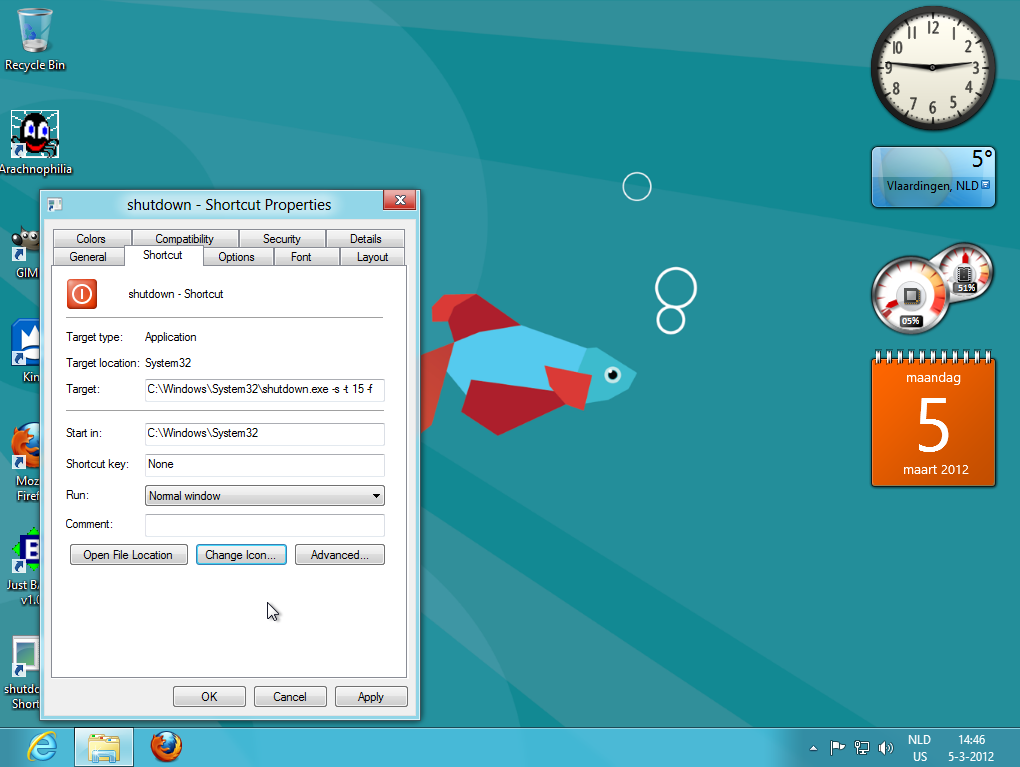Show hidden system tray icons

click(813, 748)
